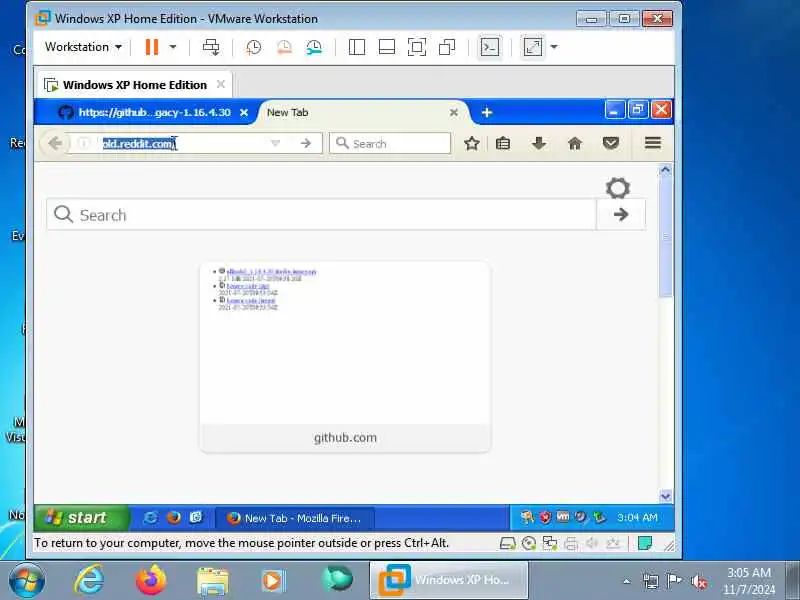
Task: Revert the VM to its last snapshot
Action: coord(284,47)
